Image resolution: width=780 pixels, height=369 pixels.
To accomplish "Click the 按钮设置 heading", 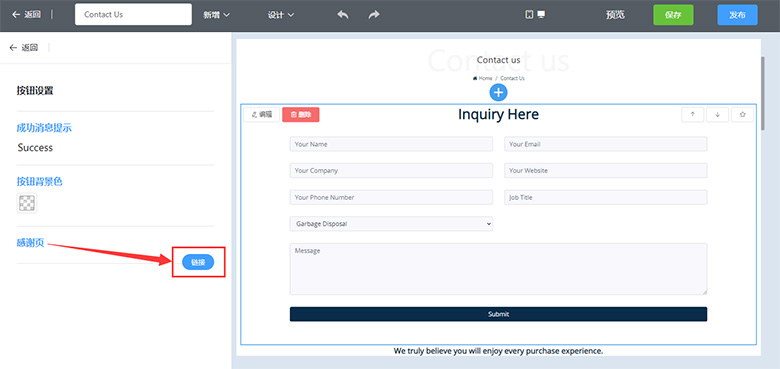I will pos(35,91).
